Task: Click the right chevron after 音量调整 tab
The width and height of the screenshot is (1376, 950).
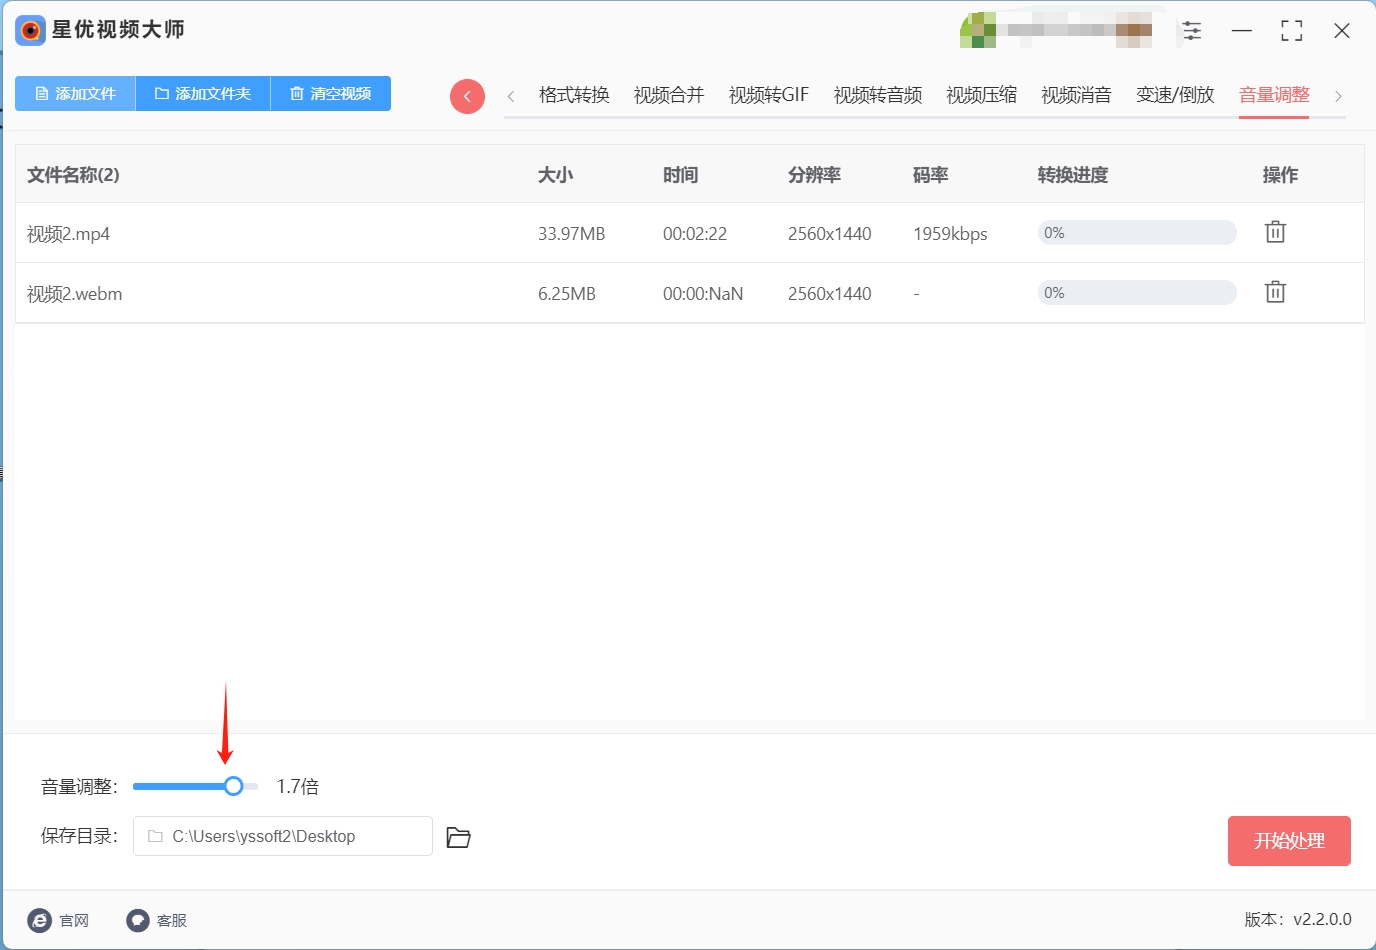Action: [1338, 96]
